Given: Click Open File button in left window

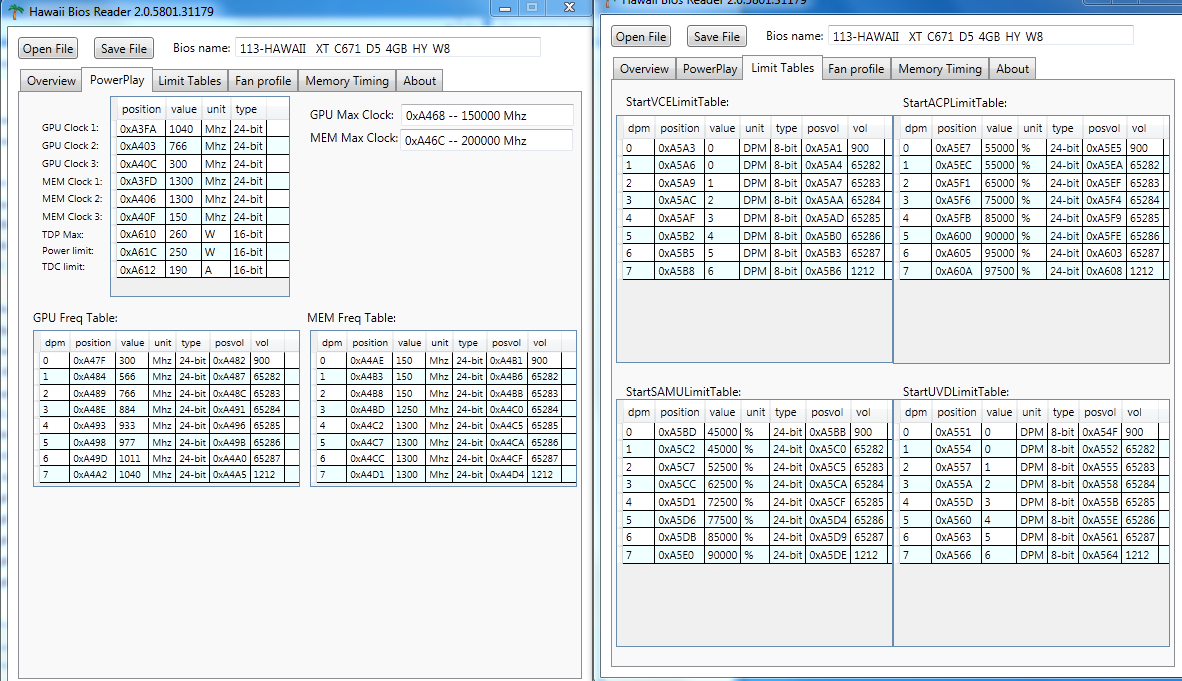Looking at the screenshot, I should point(48,48).
